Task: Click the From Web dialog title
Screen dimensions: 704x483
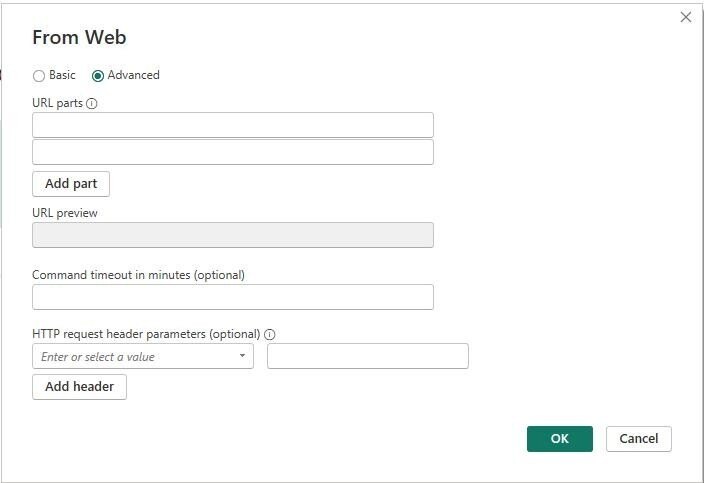Action: coord(79,37)
